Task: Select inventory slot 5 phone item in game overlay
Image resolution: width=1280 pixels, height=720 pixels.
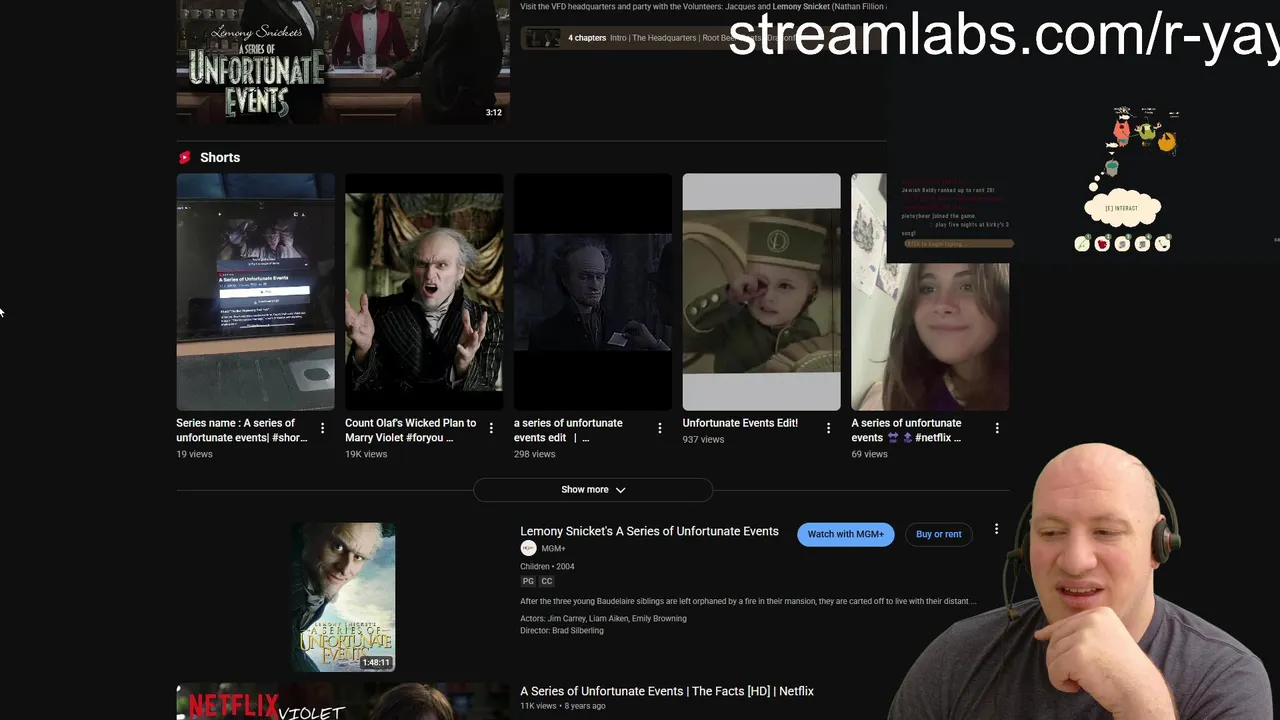Action: pyautogui.click(x=1162, y=243)
